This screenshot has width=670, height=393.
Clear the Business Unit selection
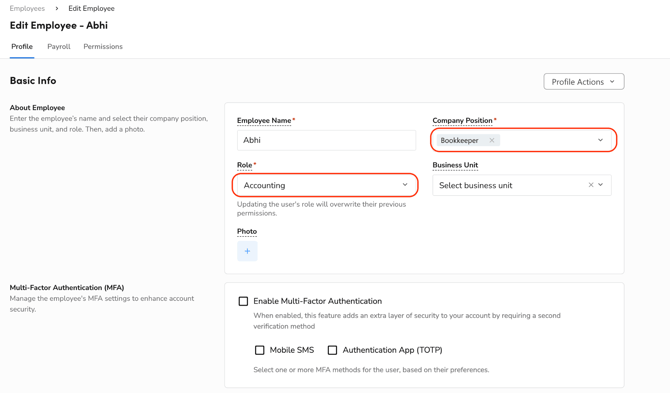[591, 185]
